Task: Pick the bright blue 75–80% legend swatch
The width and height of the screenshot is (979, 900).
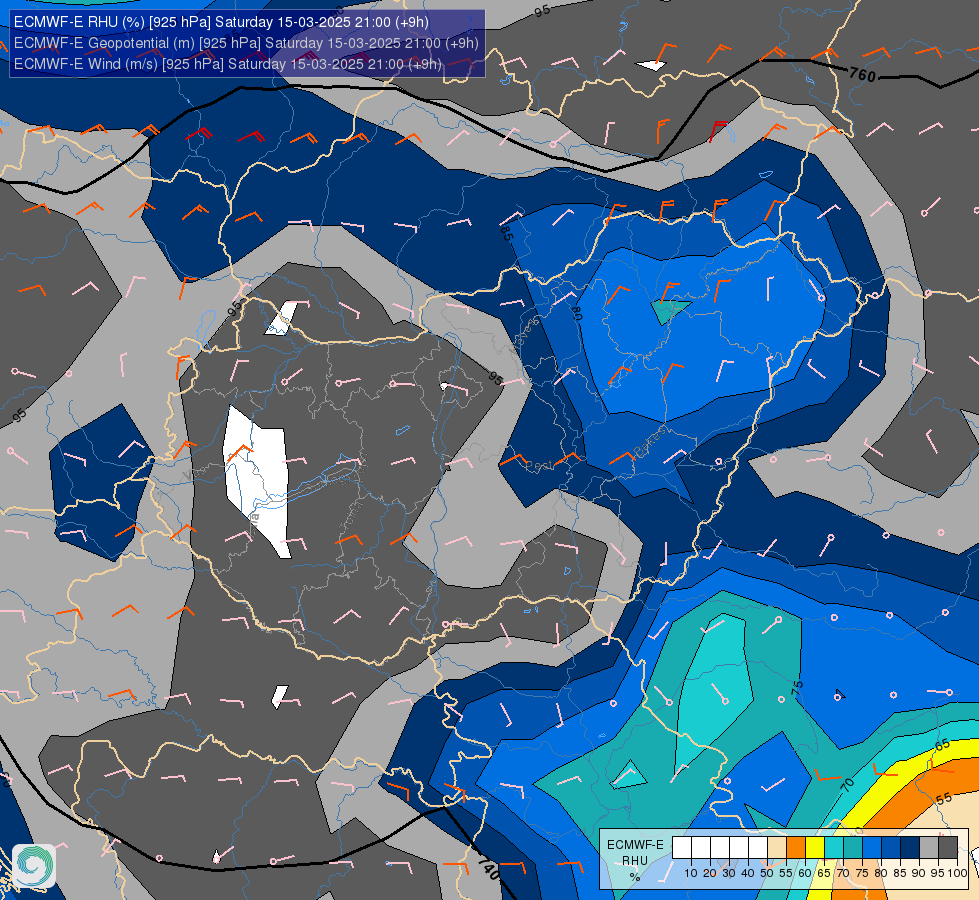Action: tap(872, 848)
